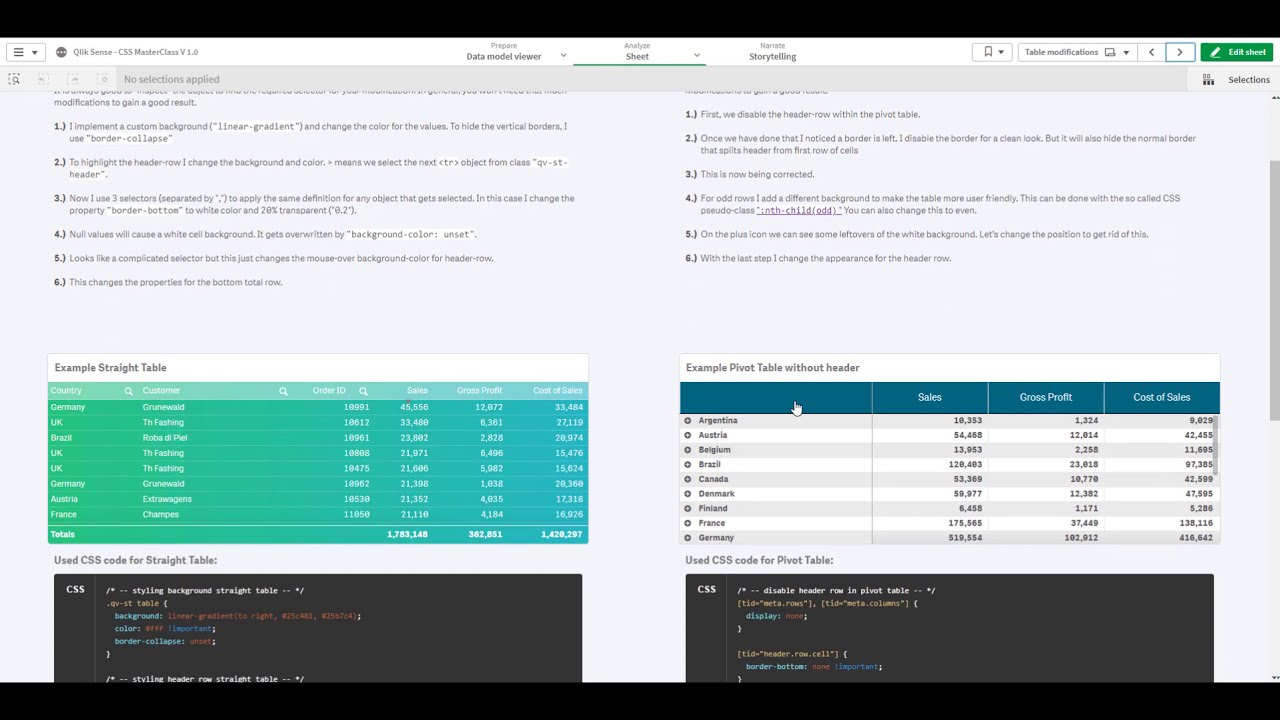This screenshot has width=1280, height=720.
Task: Search the Country column
Action: pos(128,391)
